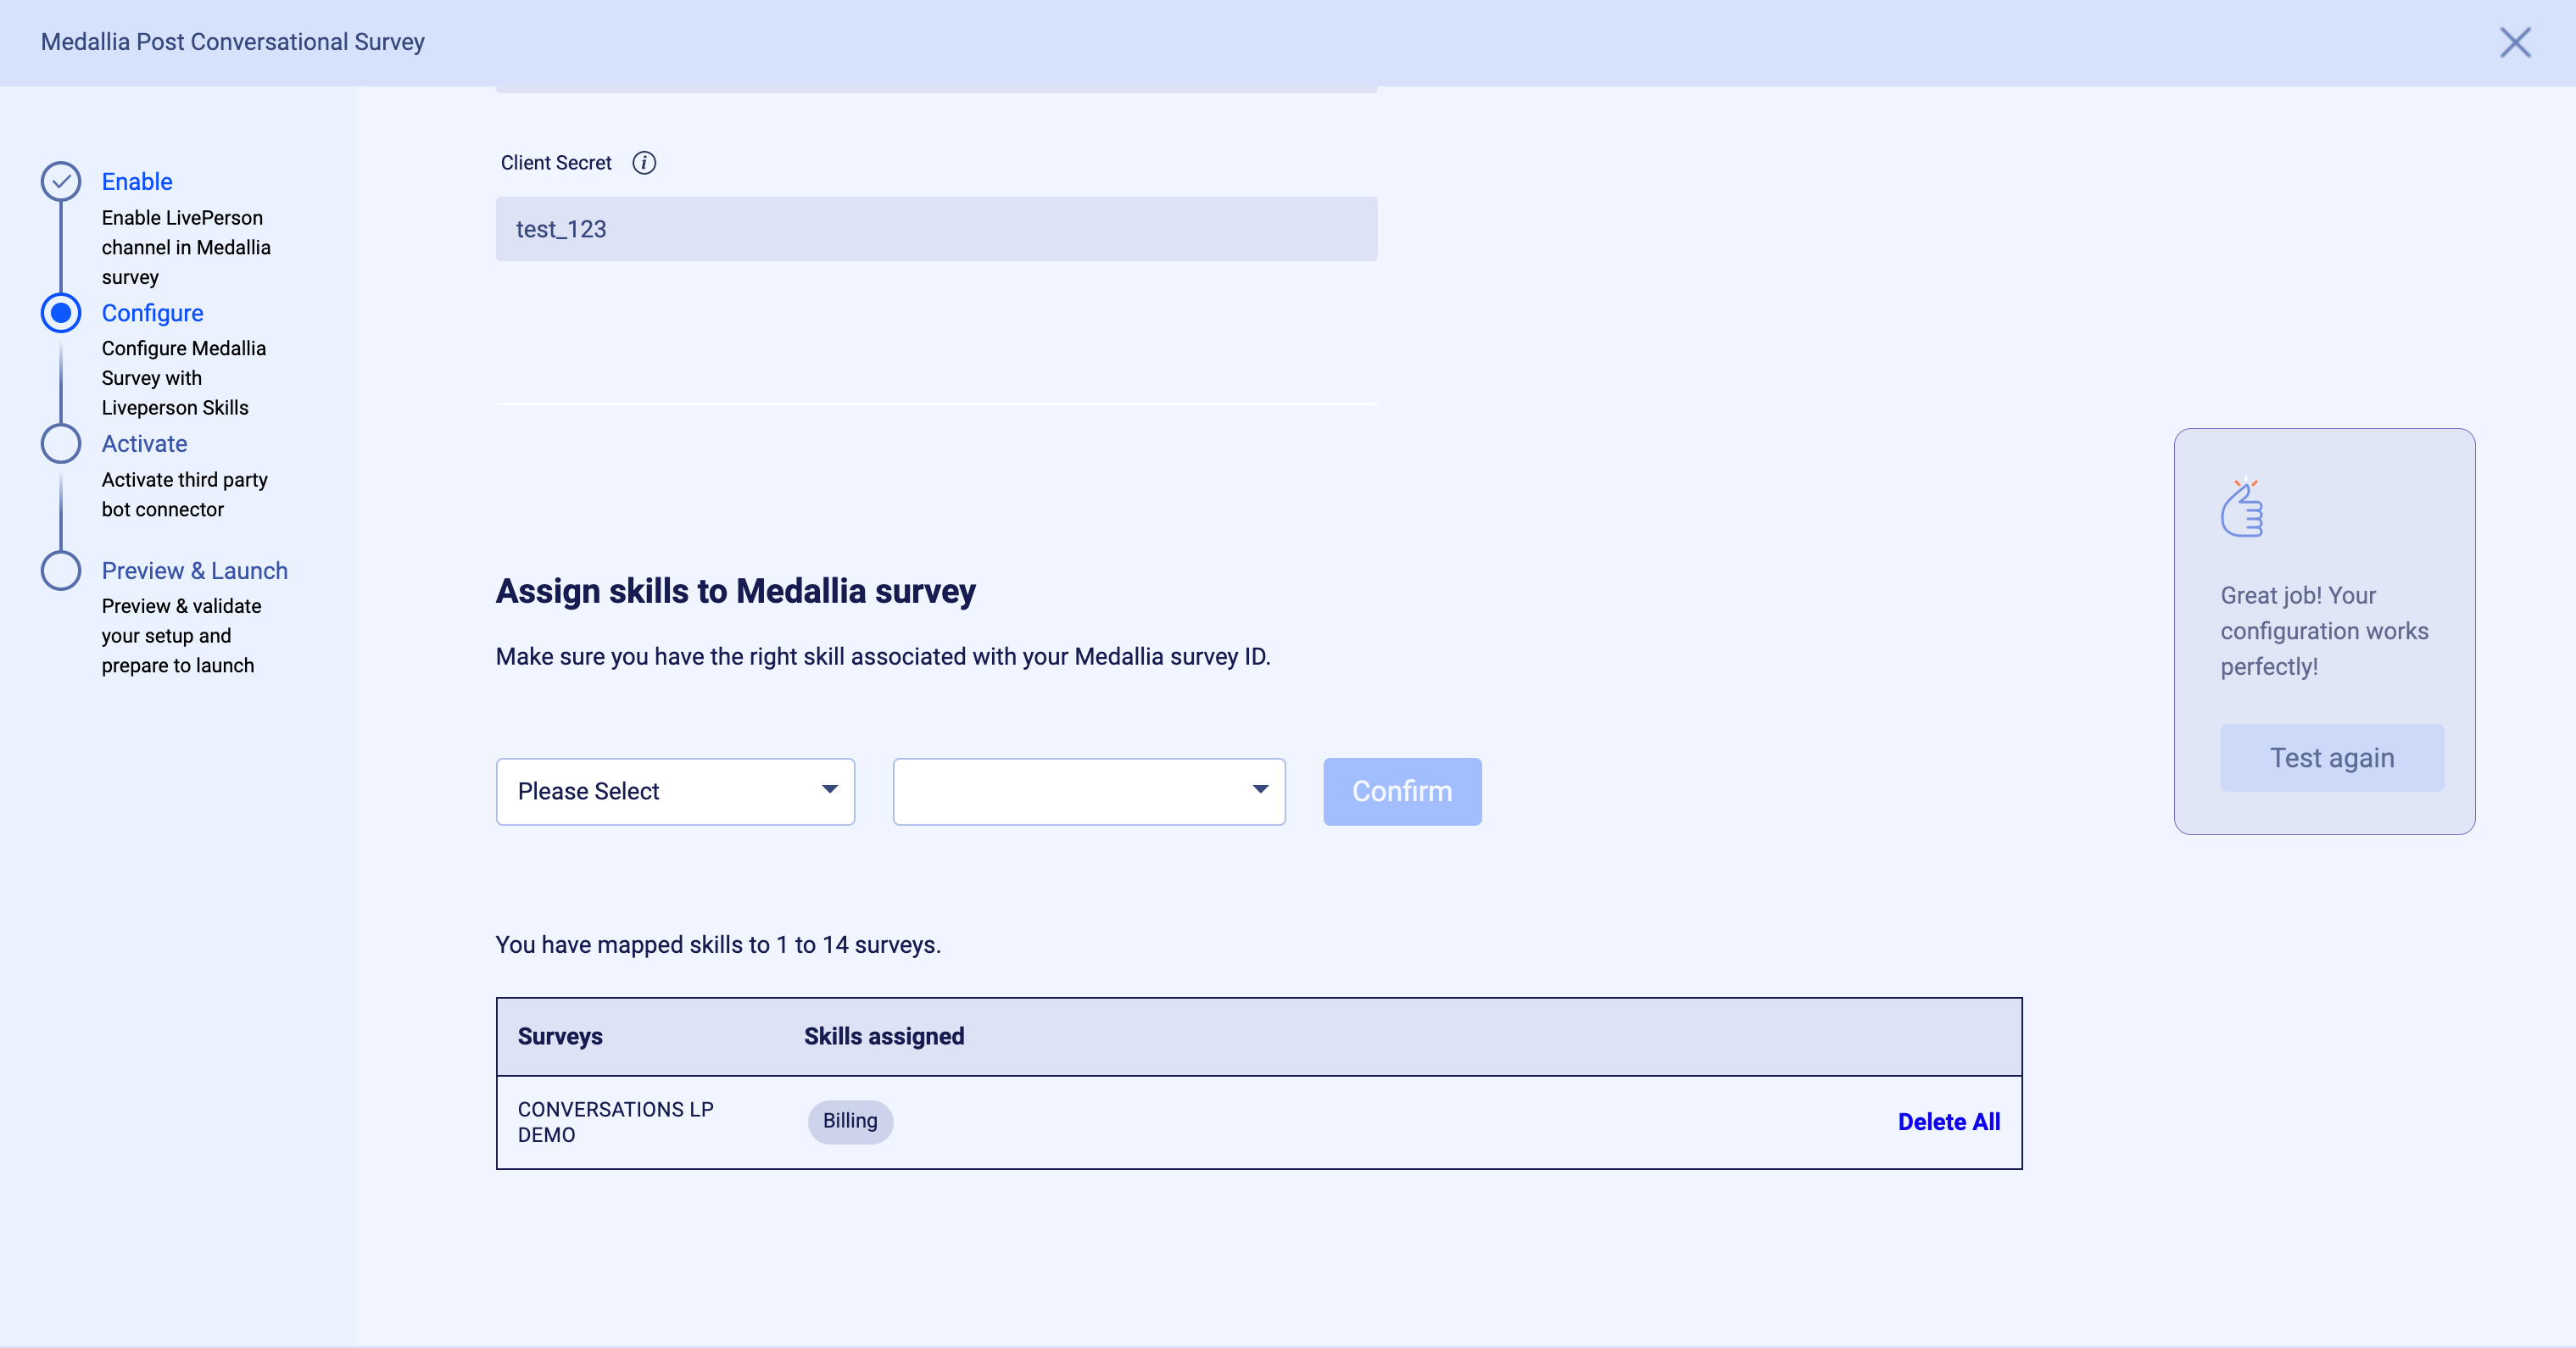Click the Great job confirmation message
Screen dimensions: 2576x1348
click(x=2324, y=631)
